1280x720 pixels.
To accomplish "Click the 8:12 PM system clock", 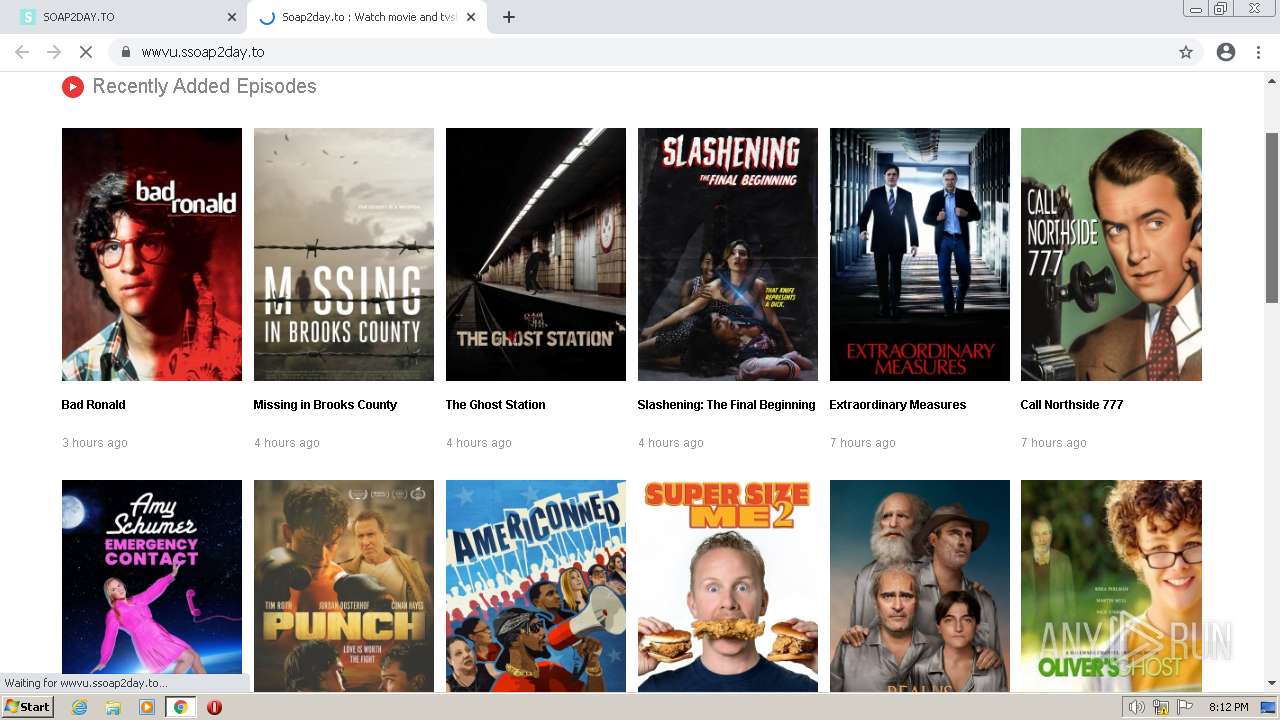I will click(1229, 707).
